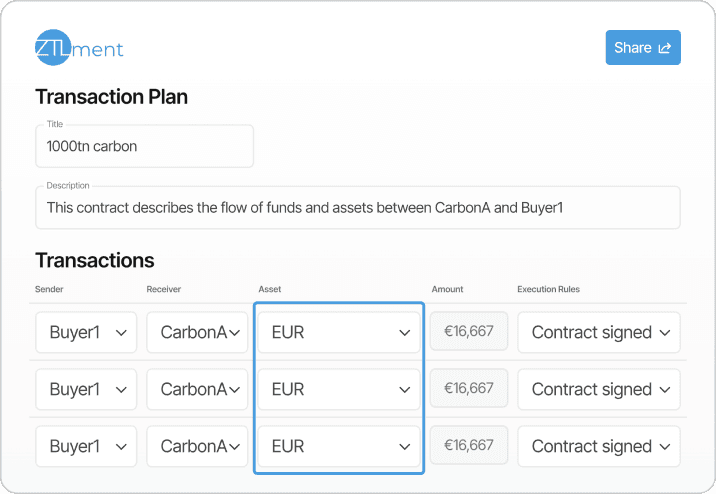Screen dimensions: 716x494
Task: Open the third row Sender dropdown
Action: point(86,446)
